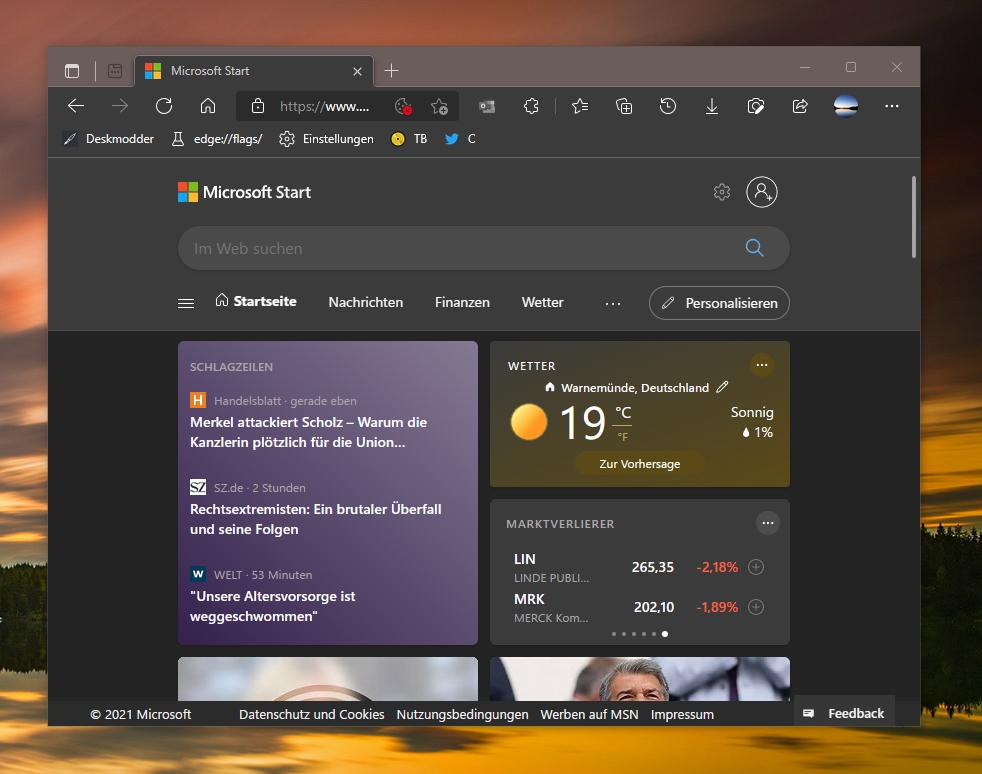Open news thumbnail with man's face
The image size is (982, 774).
639,679
